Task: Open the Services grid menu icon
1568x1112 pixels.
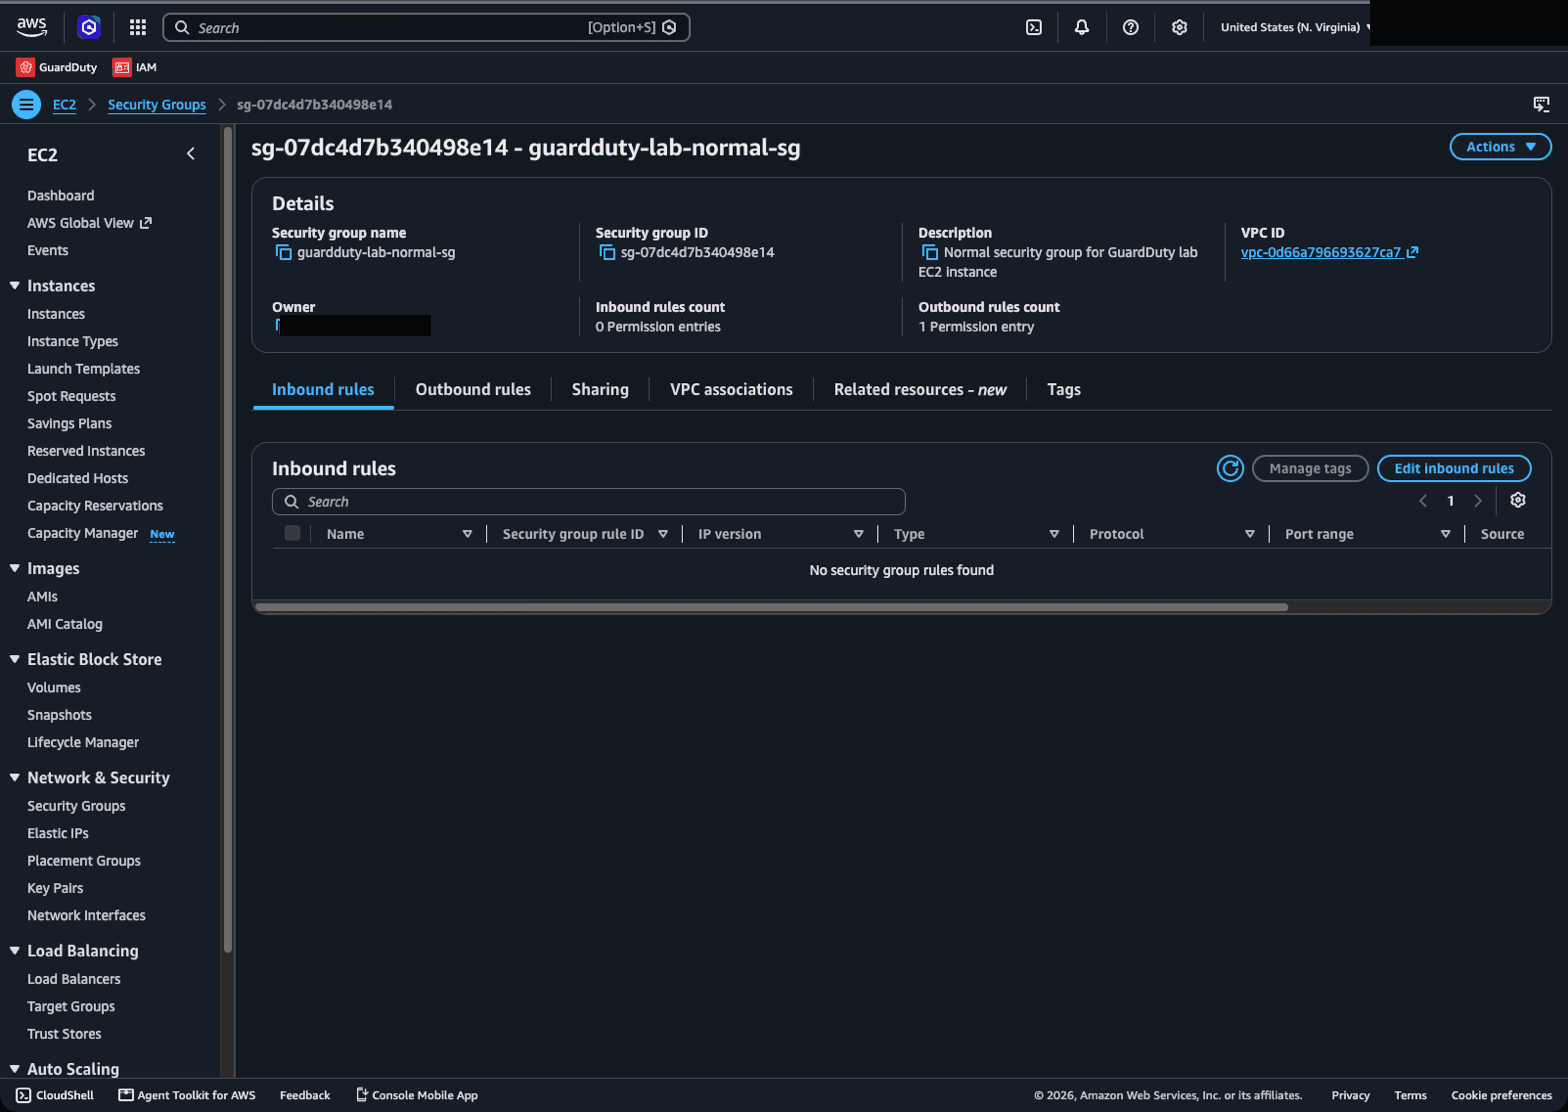Action: click(x=138, y=27)
